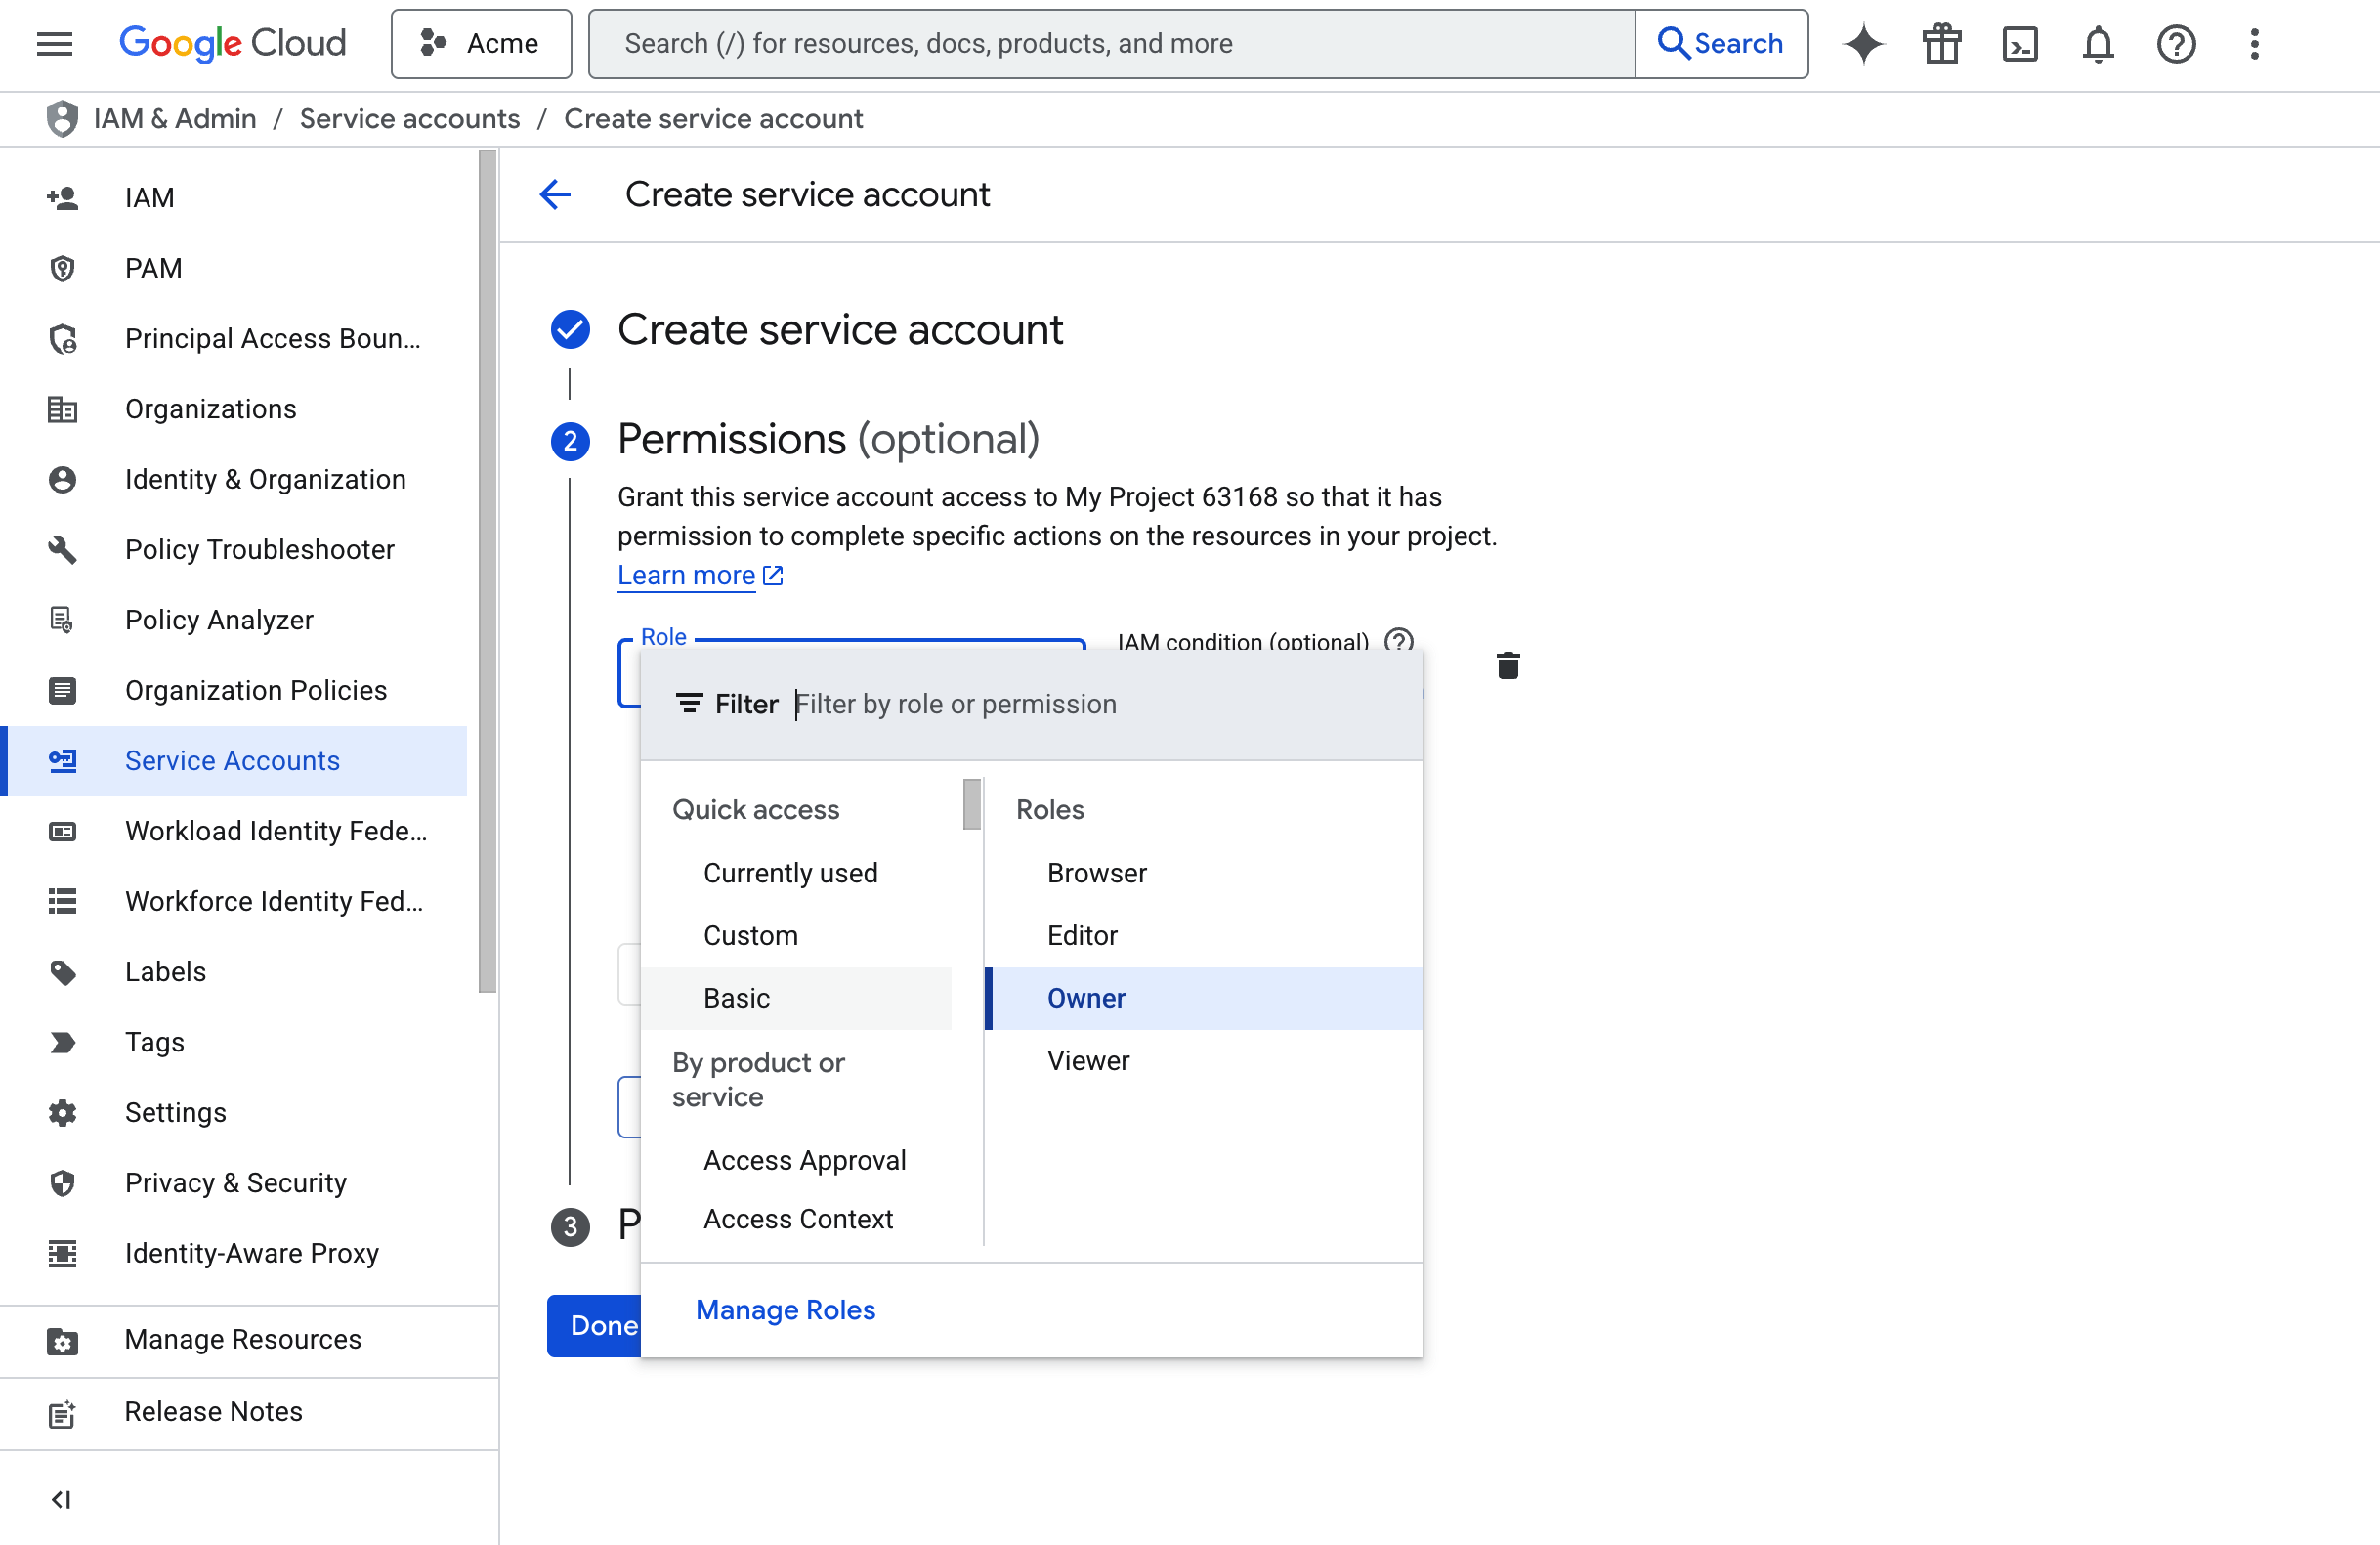
Task: Delete the role with the trash icon
Action: (1508, 665)
